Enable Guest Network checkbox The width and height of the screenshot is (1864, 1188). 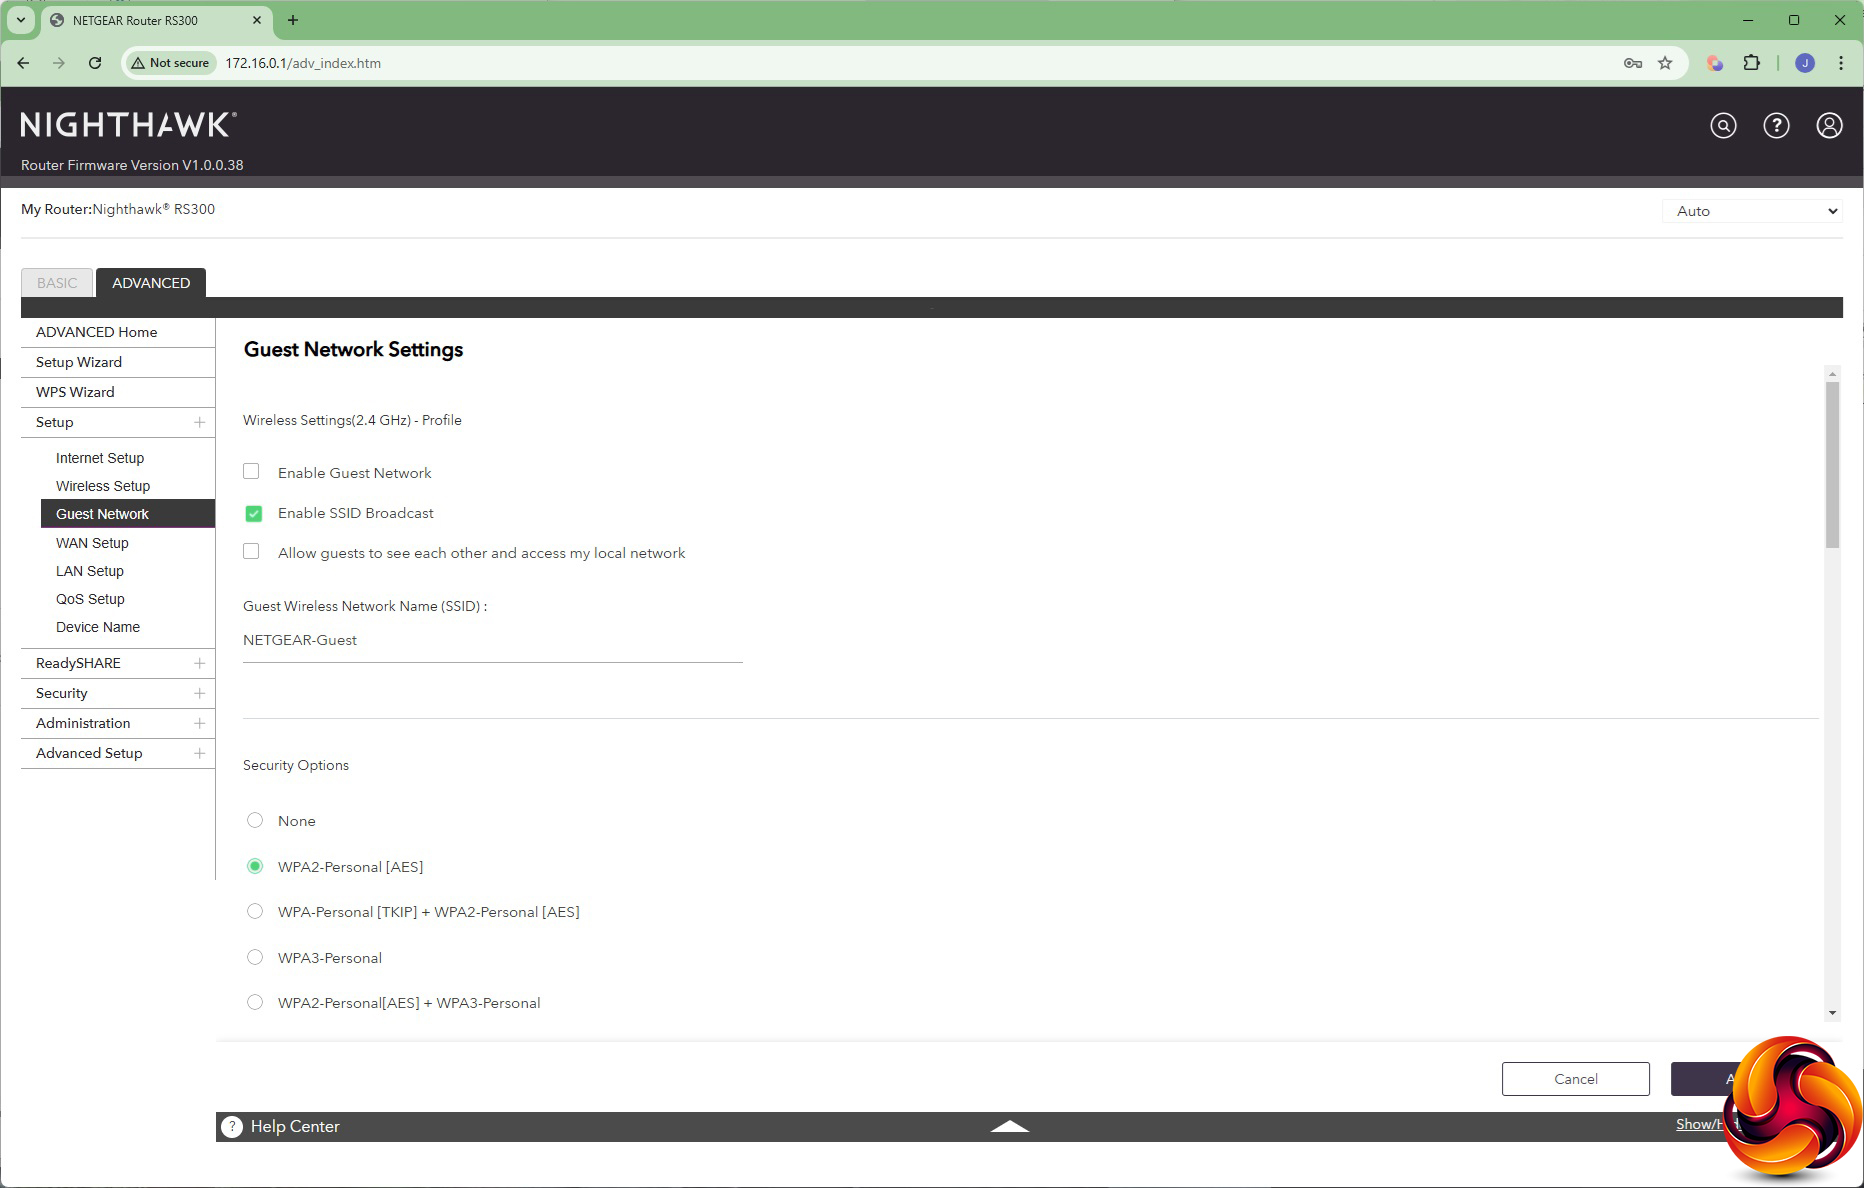pos(251,472)
